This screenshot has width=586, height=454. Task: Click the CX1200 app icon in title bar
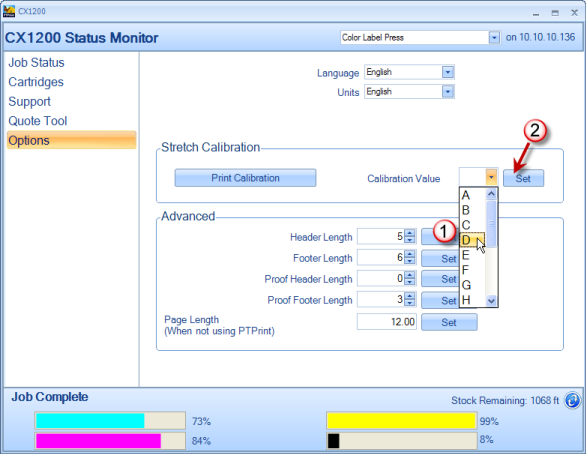(9, 11)
